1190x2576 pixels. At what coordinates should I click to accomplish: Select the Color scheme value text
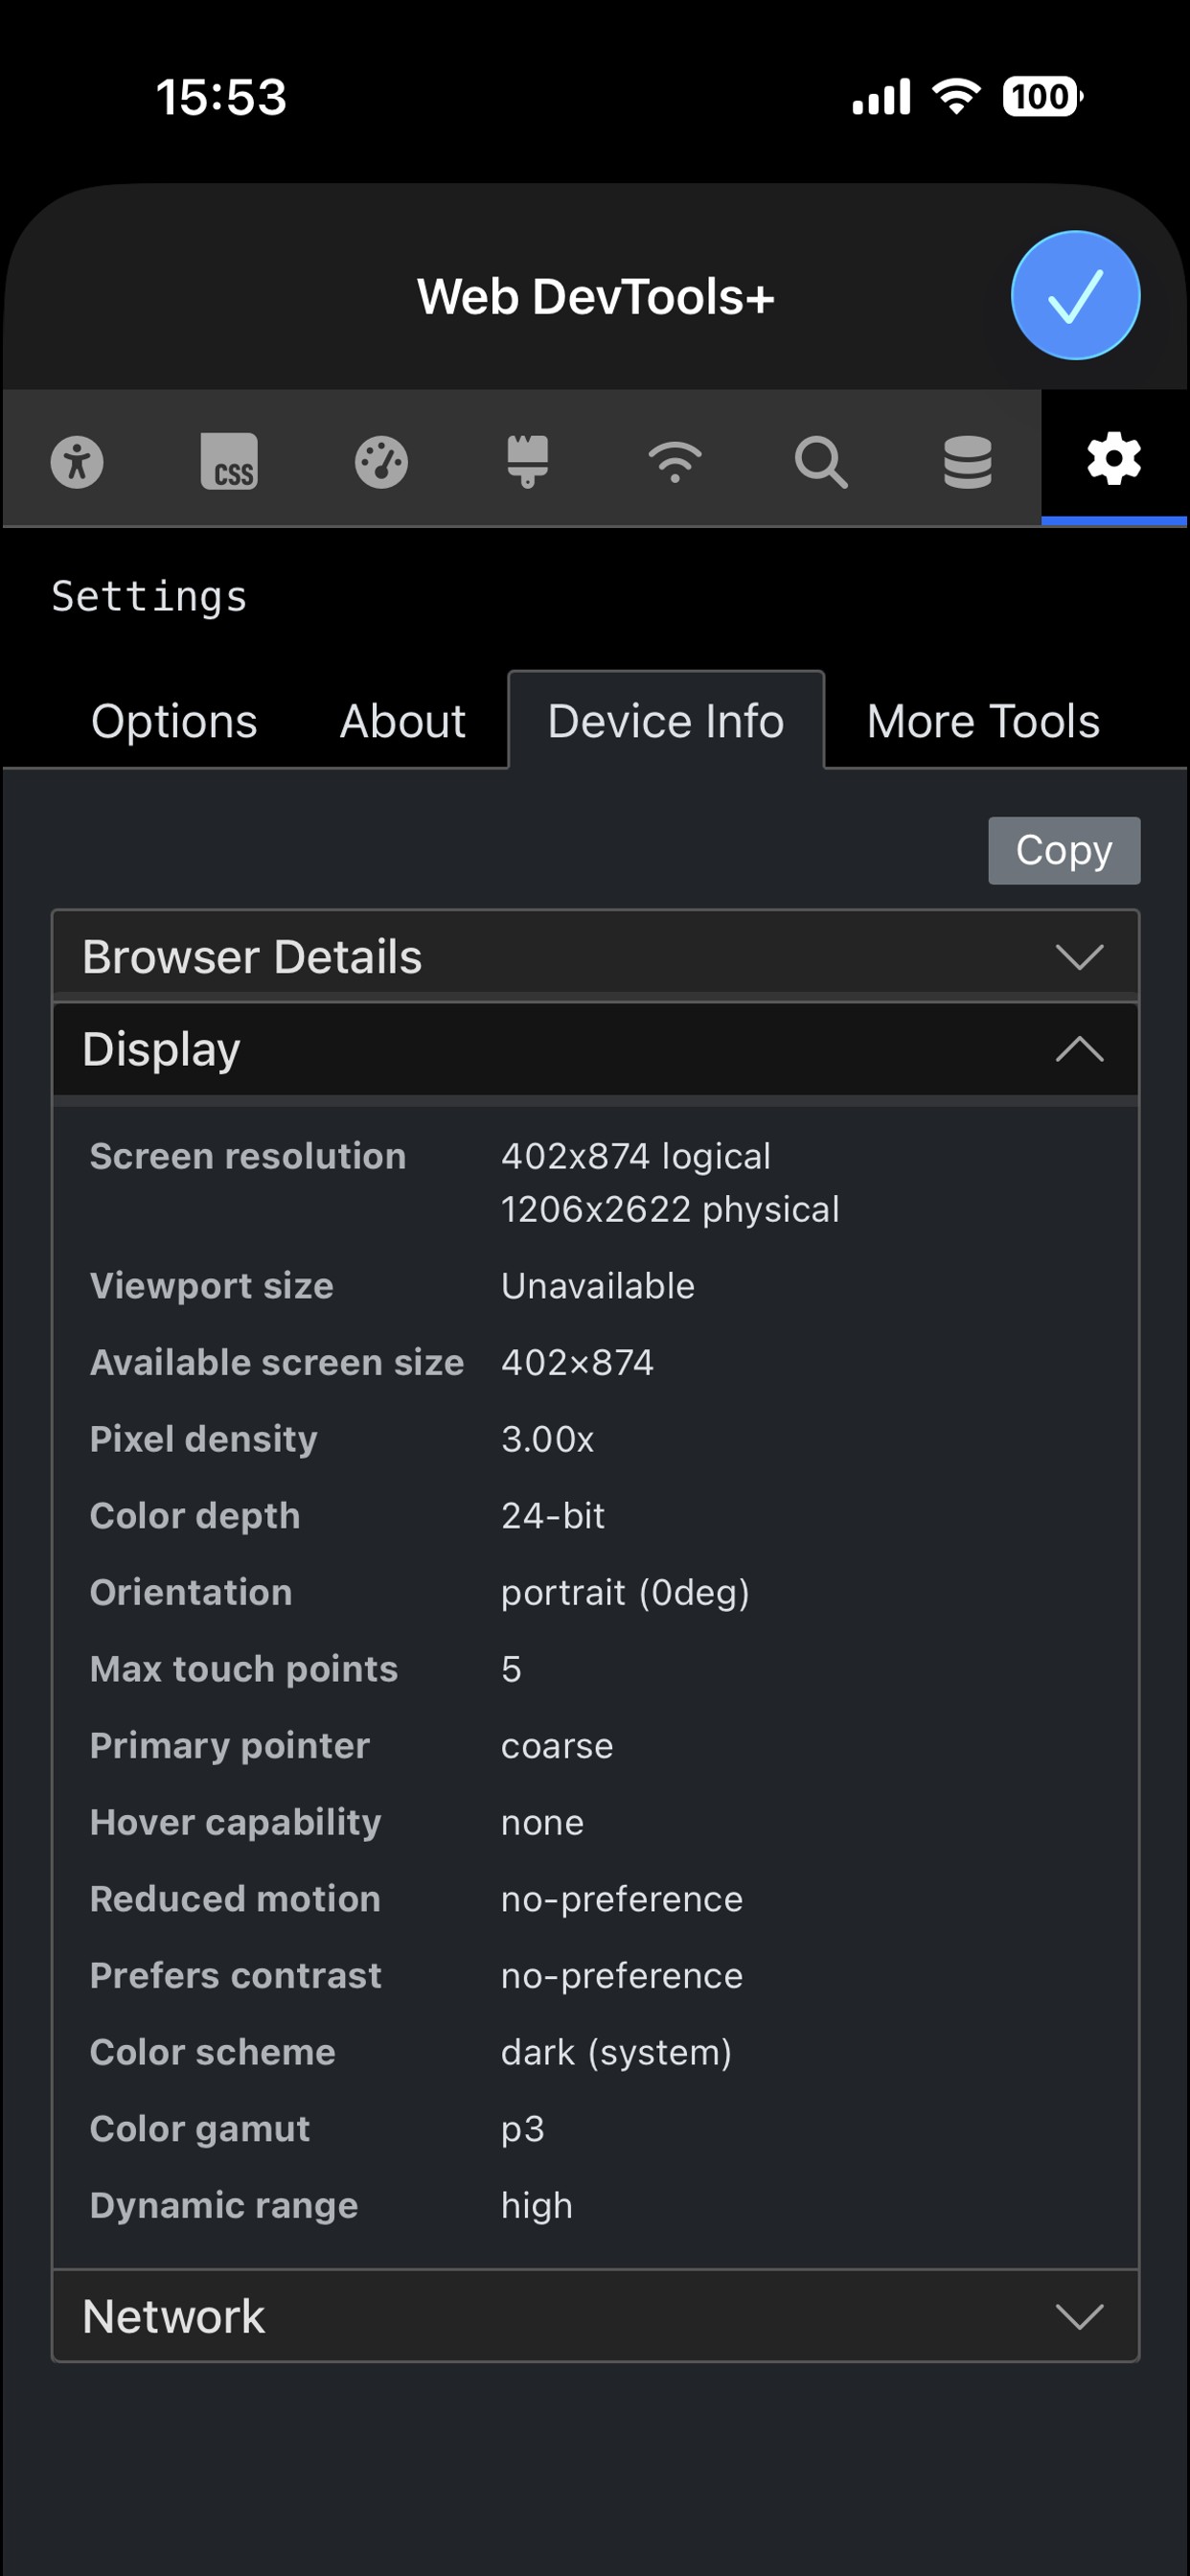coord(615,2052)
